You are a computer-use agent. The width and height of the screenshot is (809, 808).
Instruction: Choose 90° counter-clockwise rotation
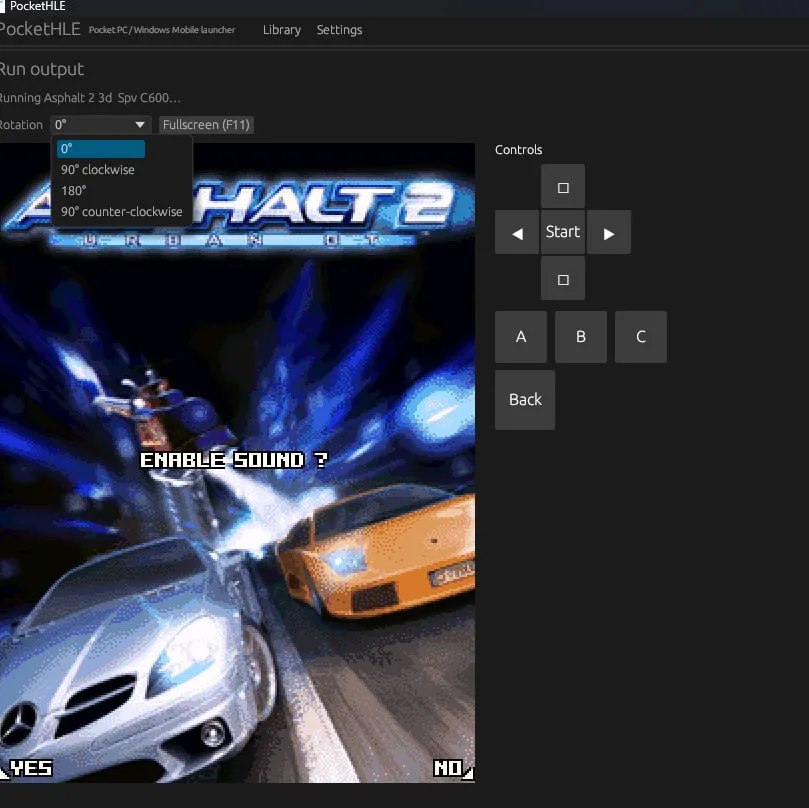[121, 212]
